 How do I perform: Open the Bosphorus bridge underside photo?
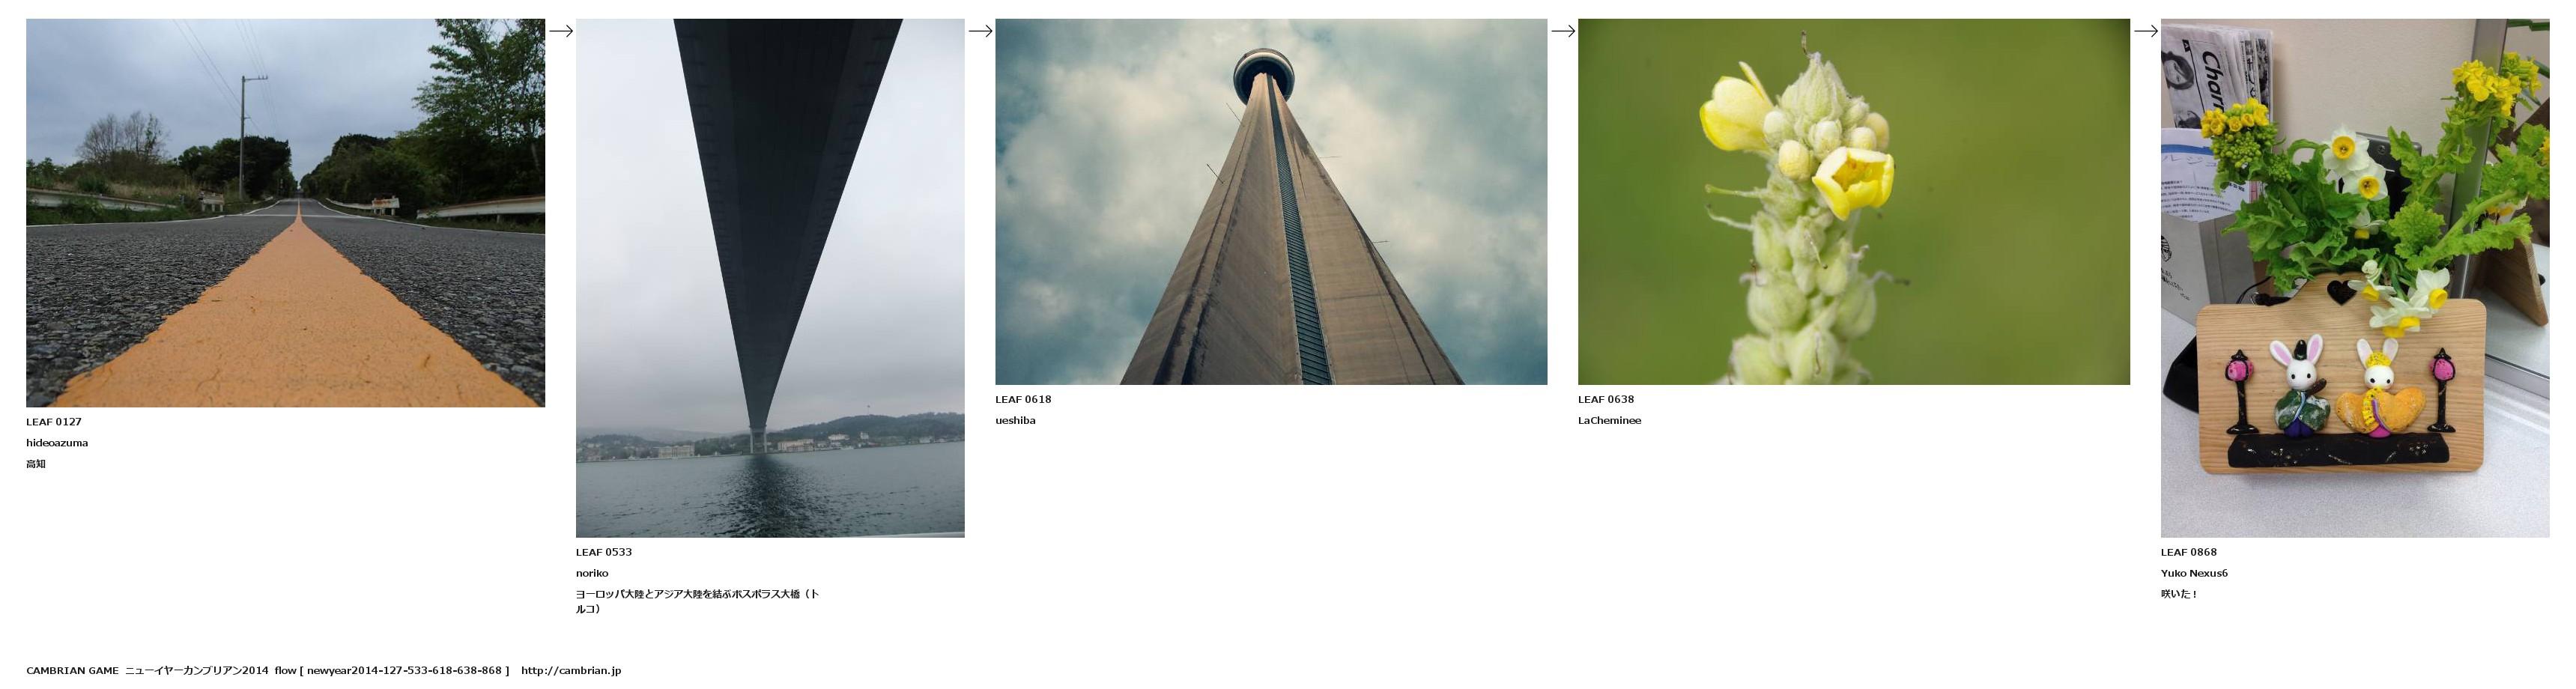click(770, 277)
